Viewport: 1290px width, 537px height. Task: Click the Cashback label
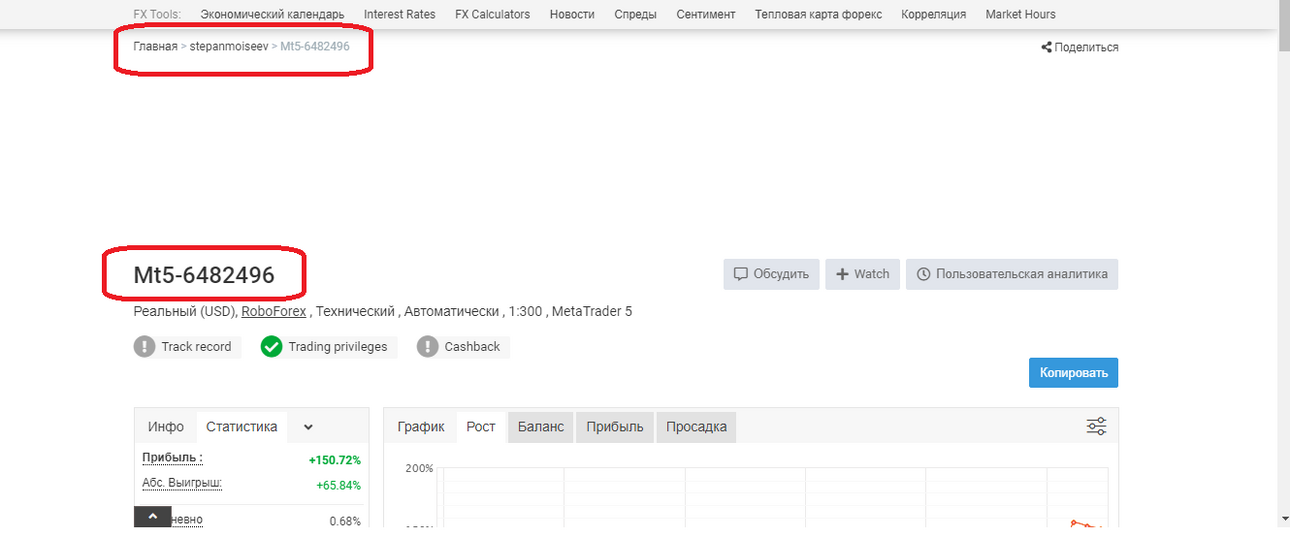point(472,347)
